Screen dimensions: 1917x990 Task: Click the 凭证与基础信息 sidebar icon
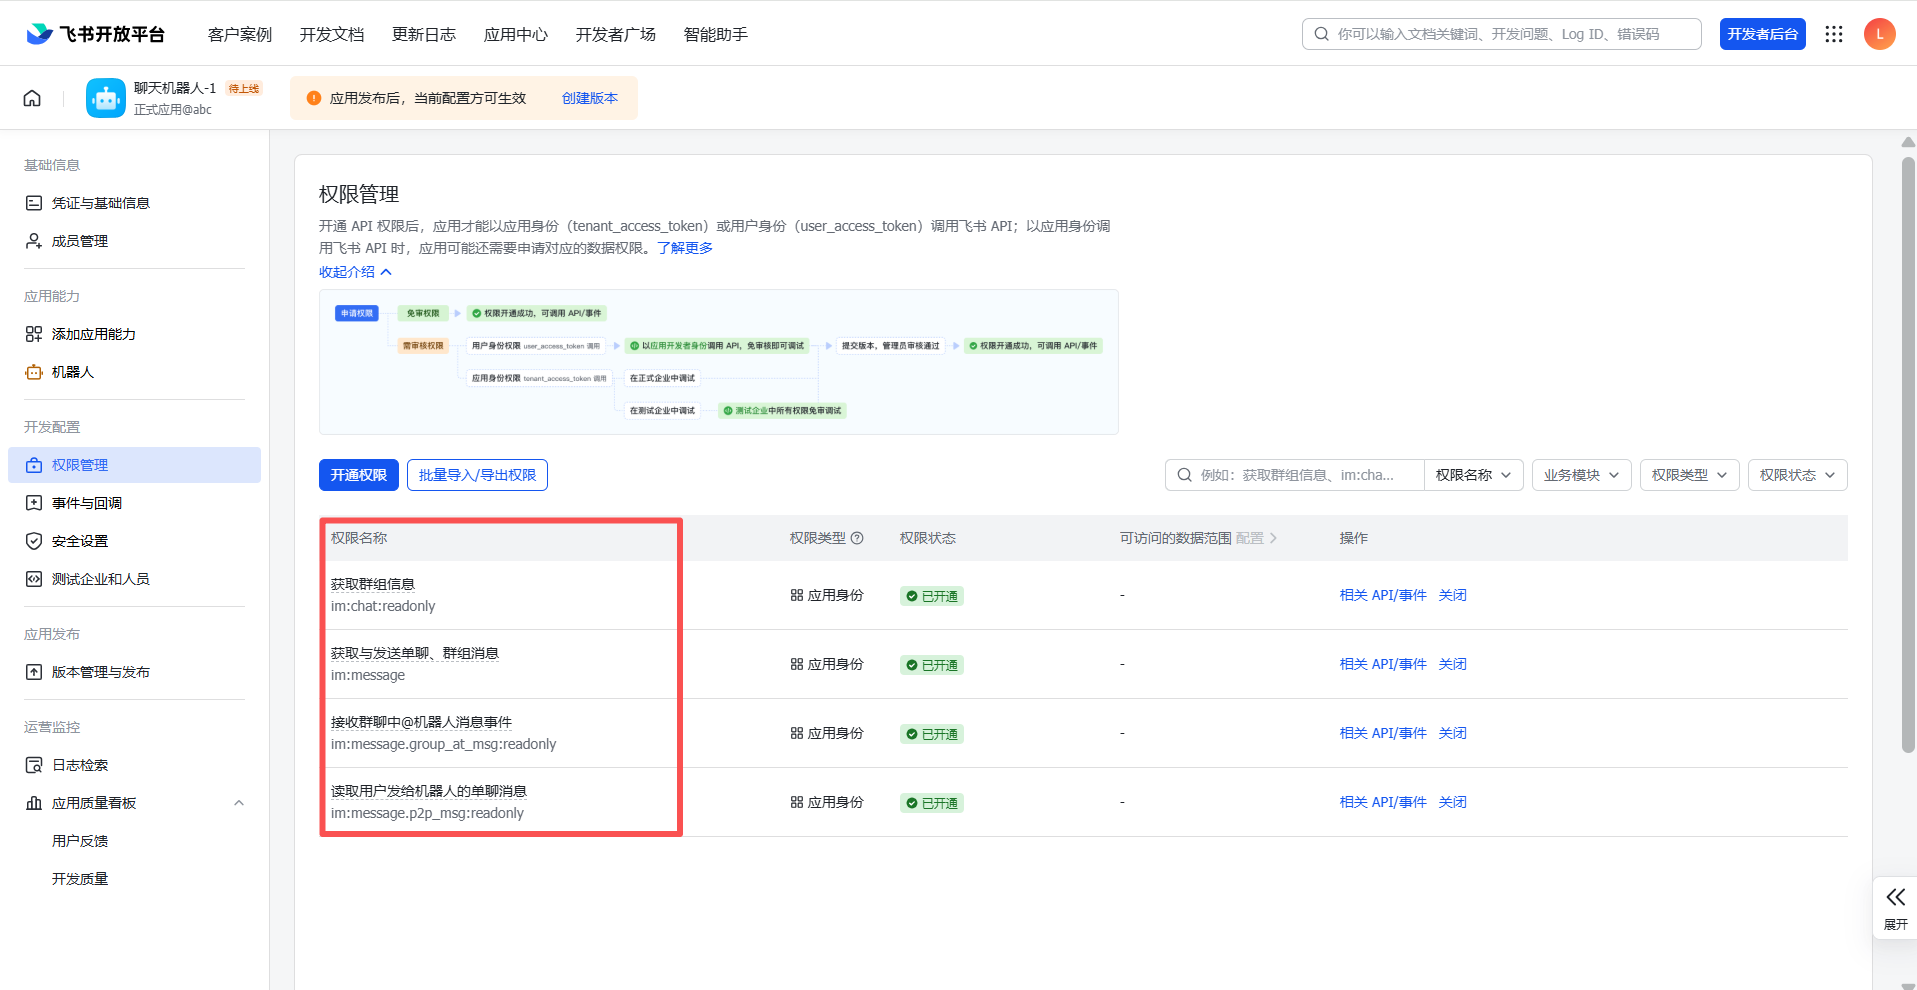(x=34, y=203)
